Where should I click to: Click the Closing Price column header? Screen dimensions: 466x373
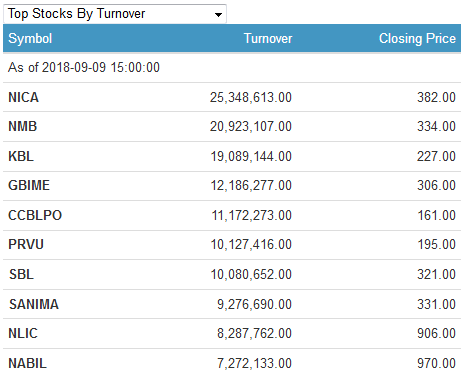point(417,38)
